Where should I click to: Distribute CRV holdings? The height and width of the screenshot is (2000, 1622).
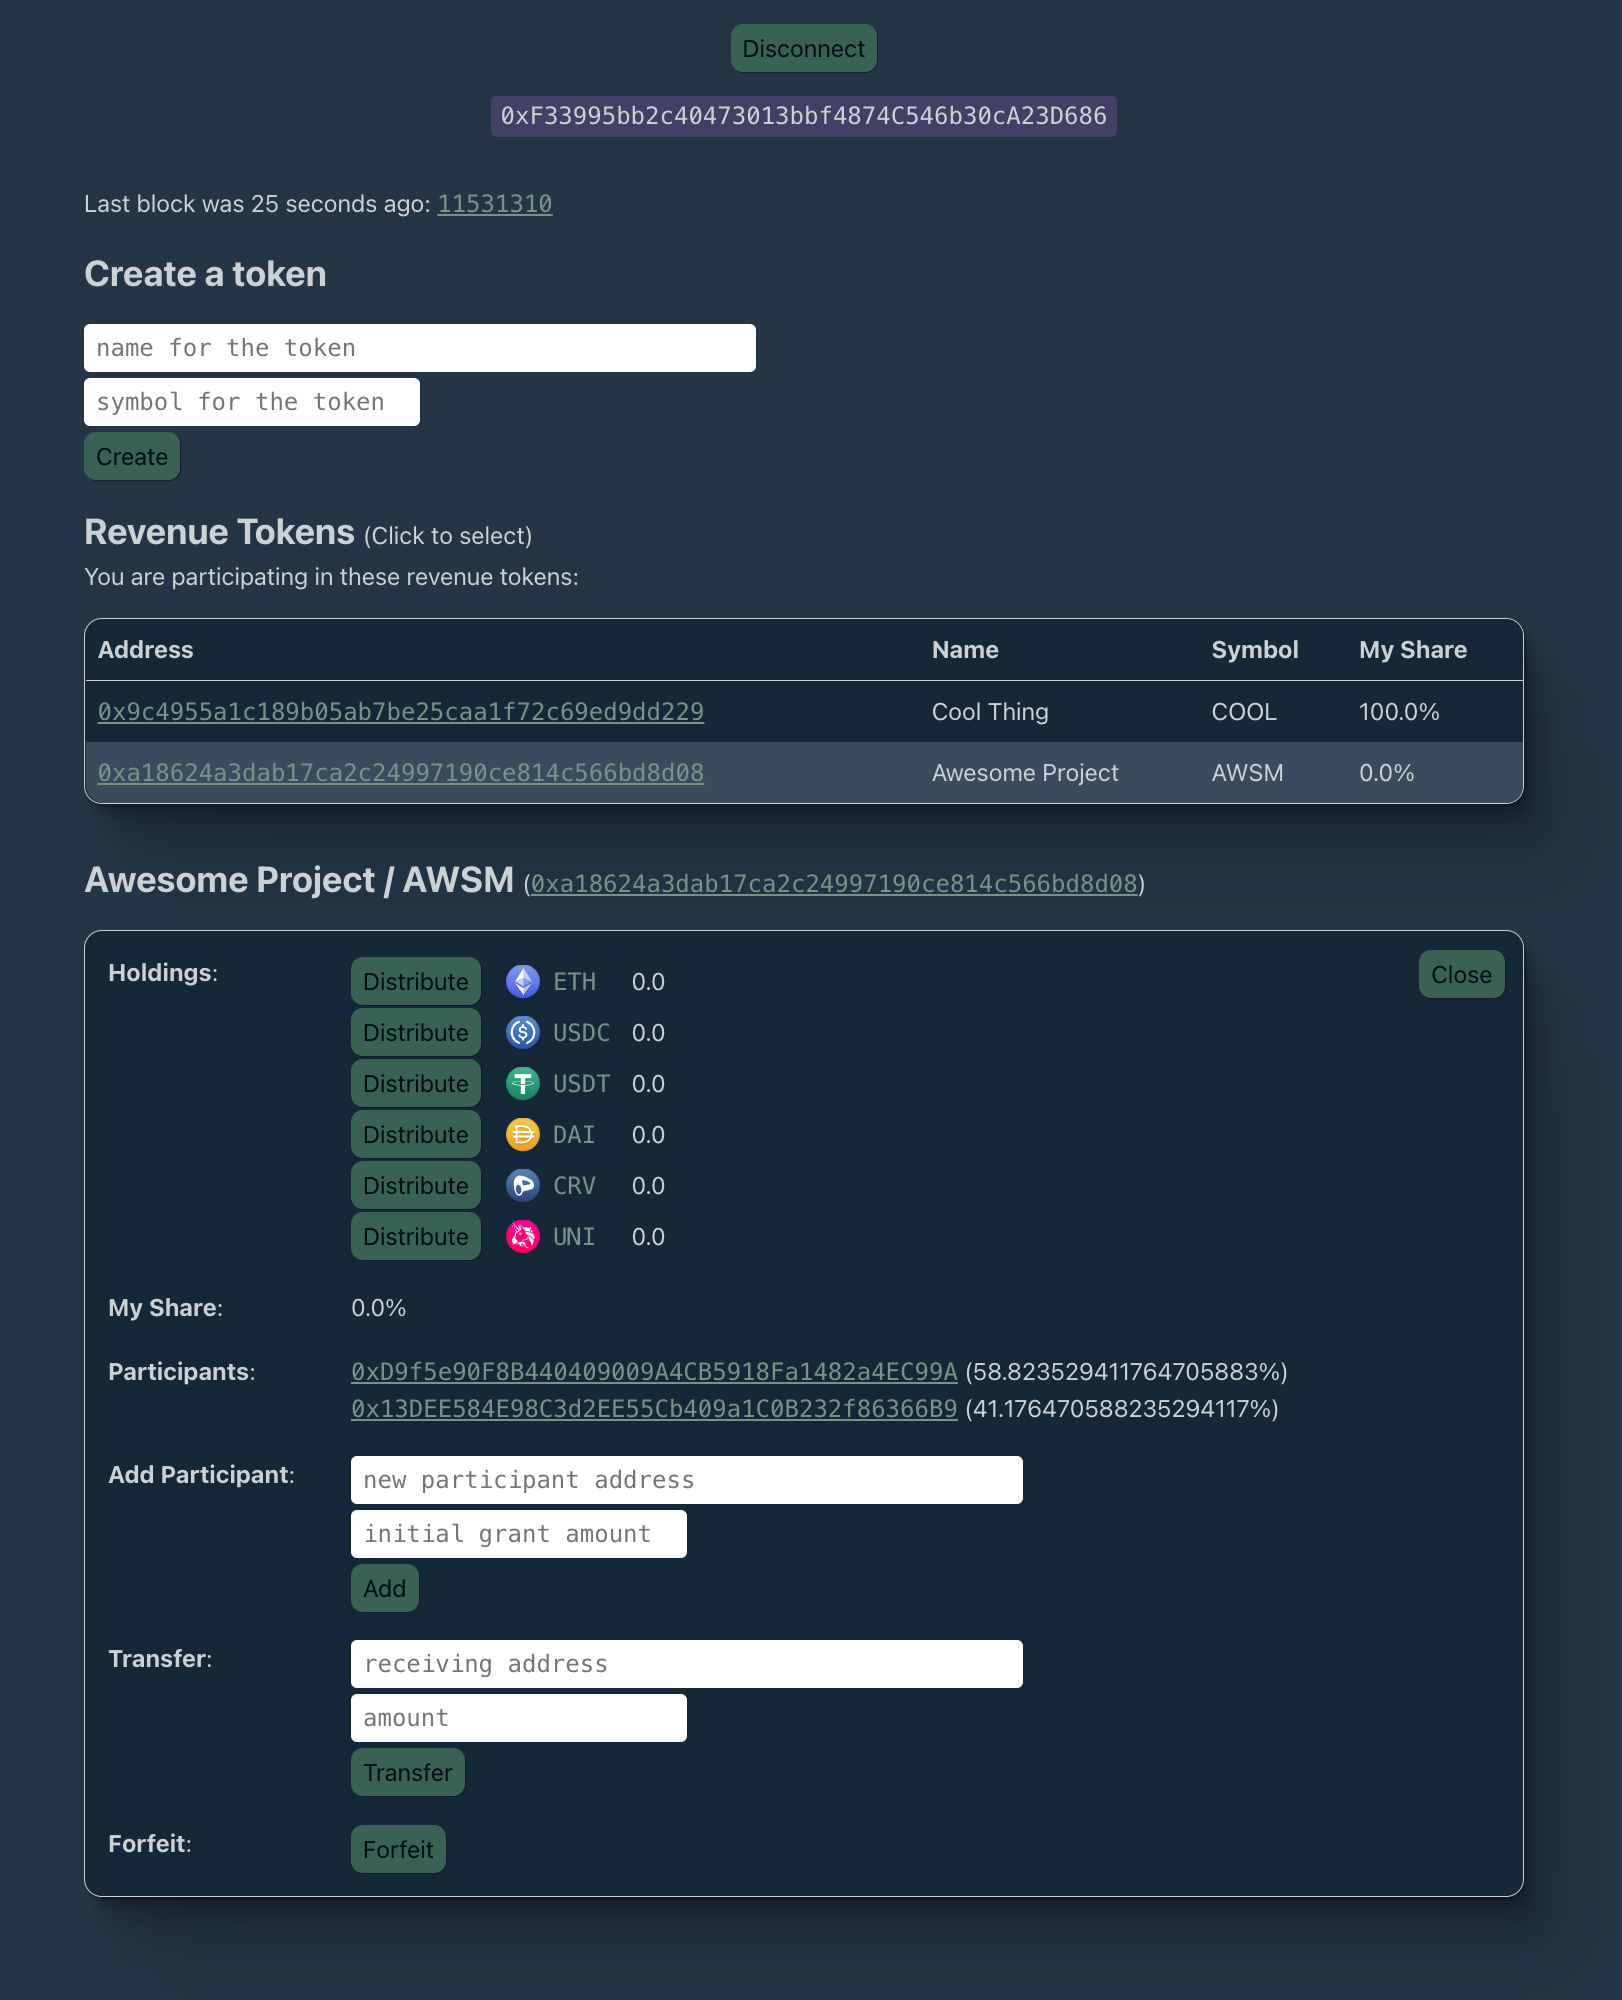click(416, 1186)
